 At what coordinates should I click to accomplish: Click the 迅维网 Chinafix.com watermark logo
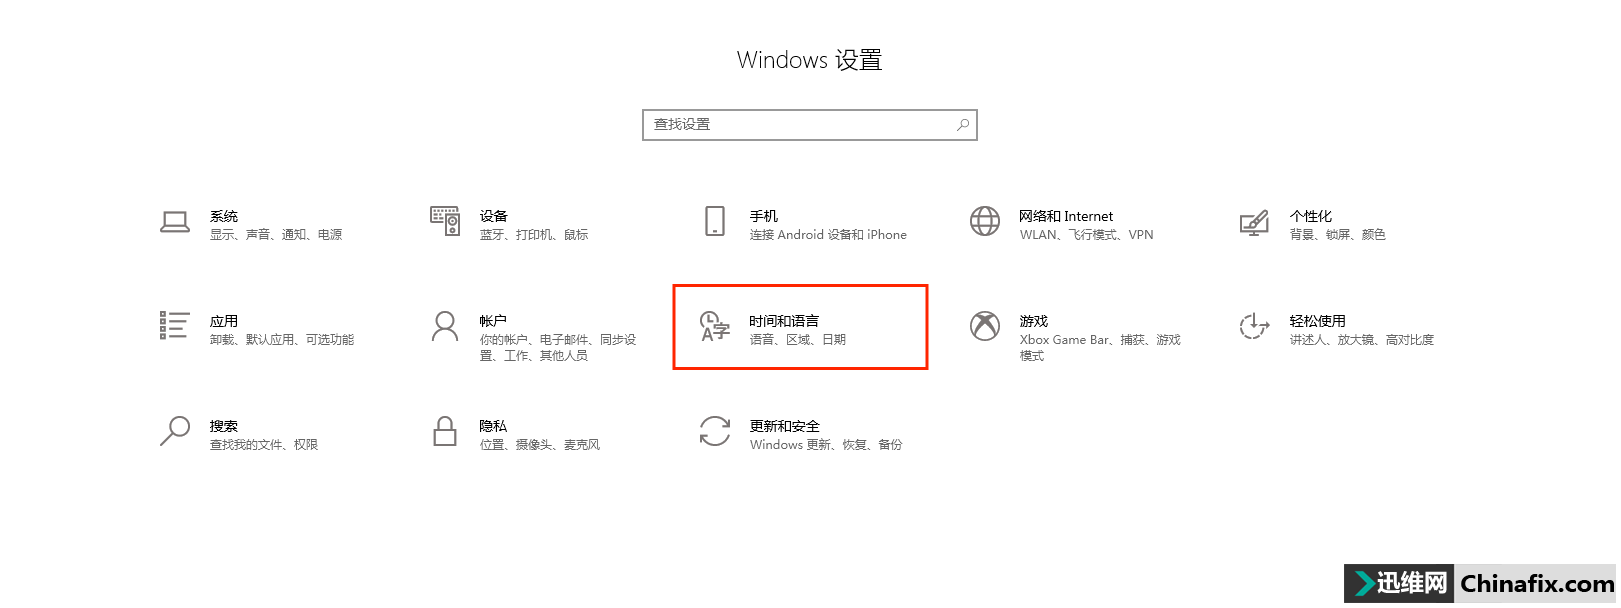(1482, 583)
